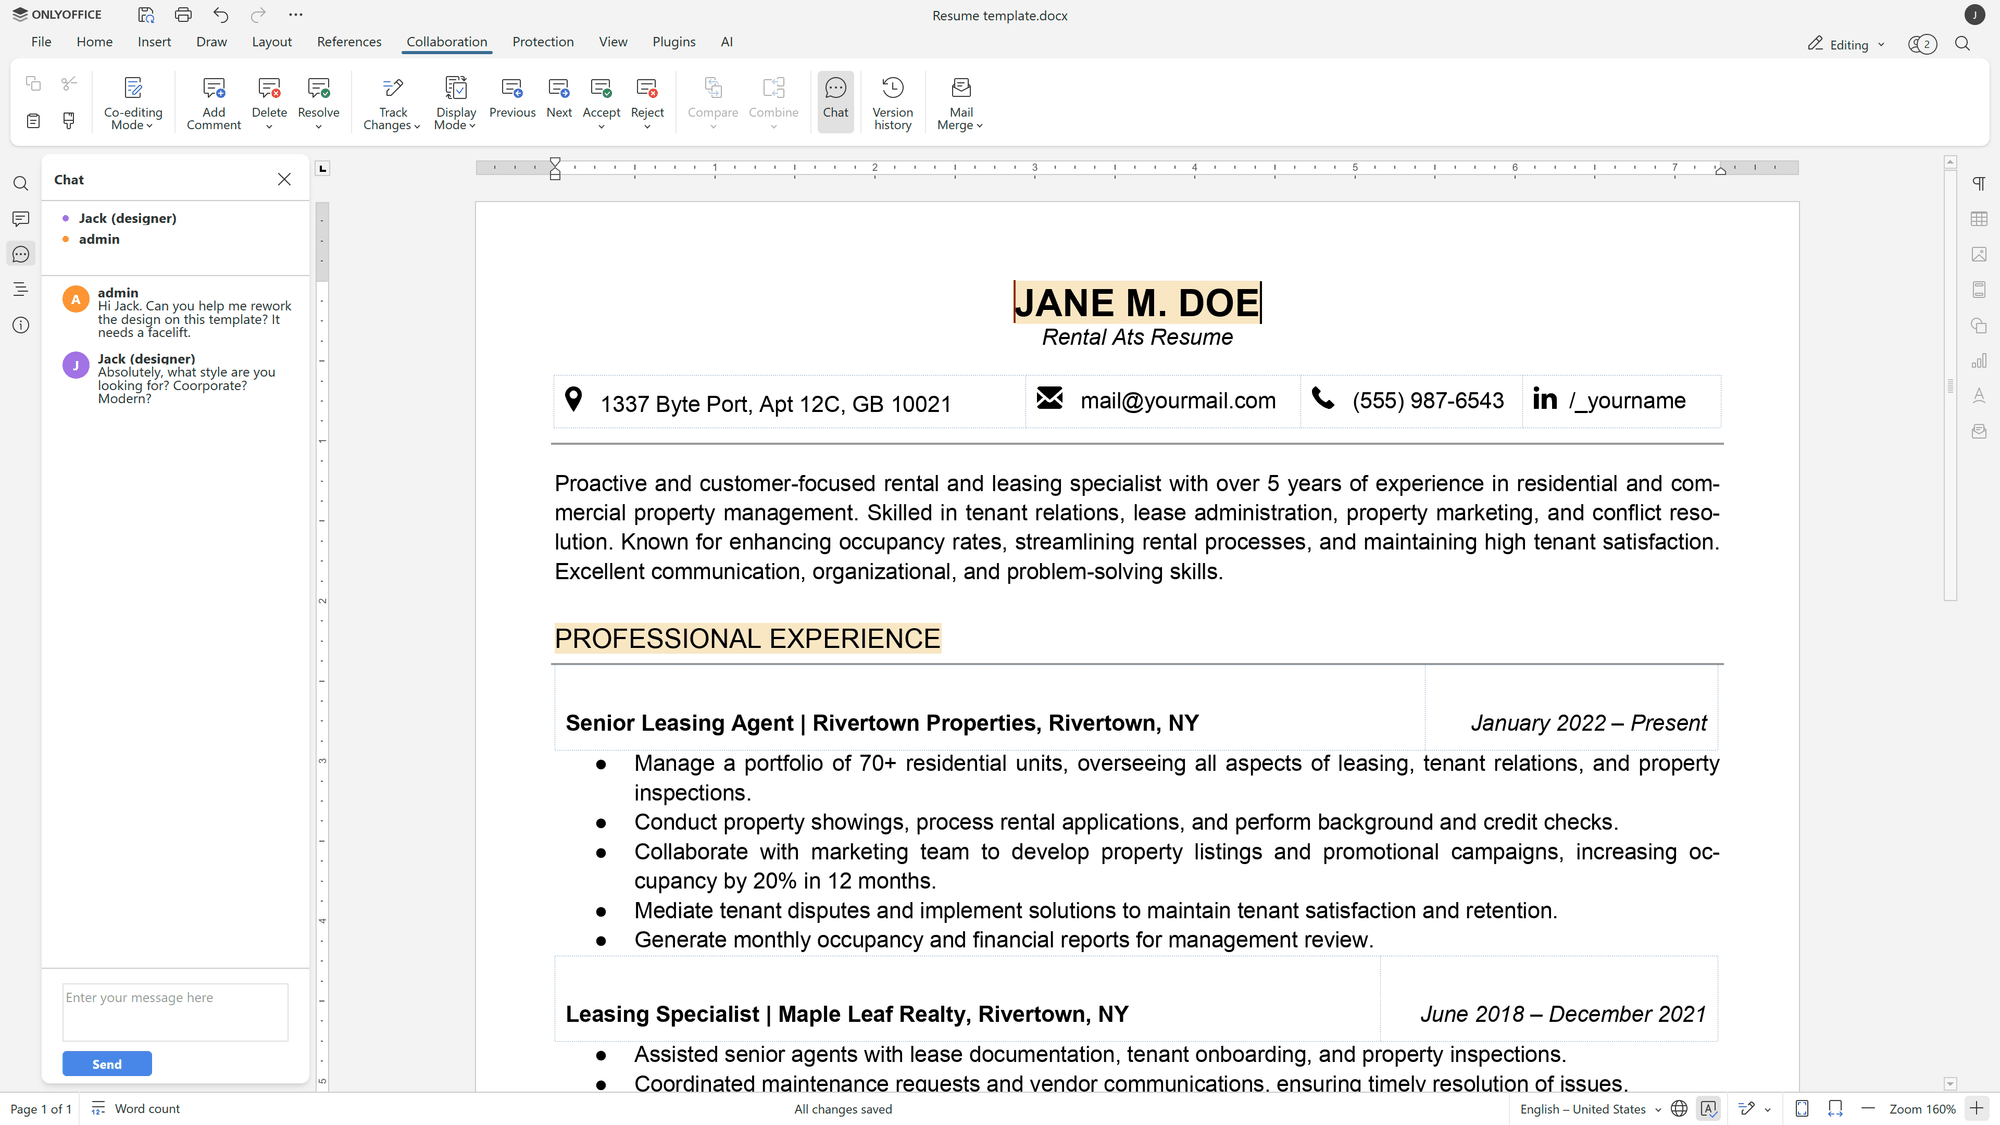Click the Zoom out minus button

tap(1867, 1109)
